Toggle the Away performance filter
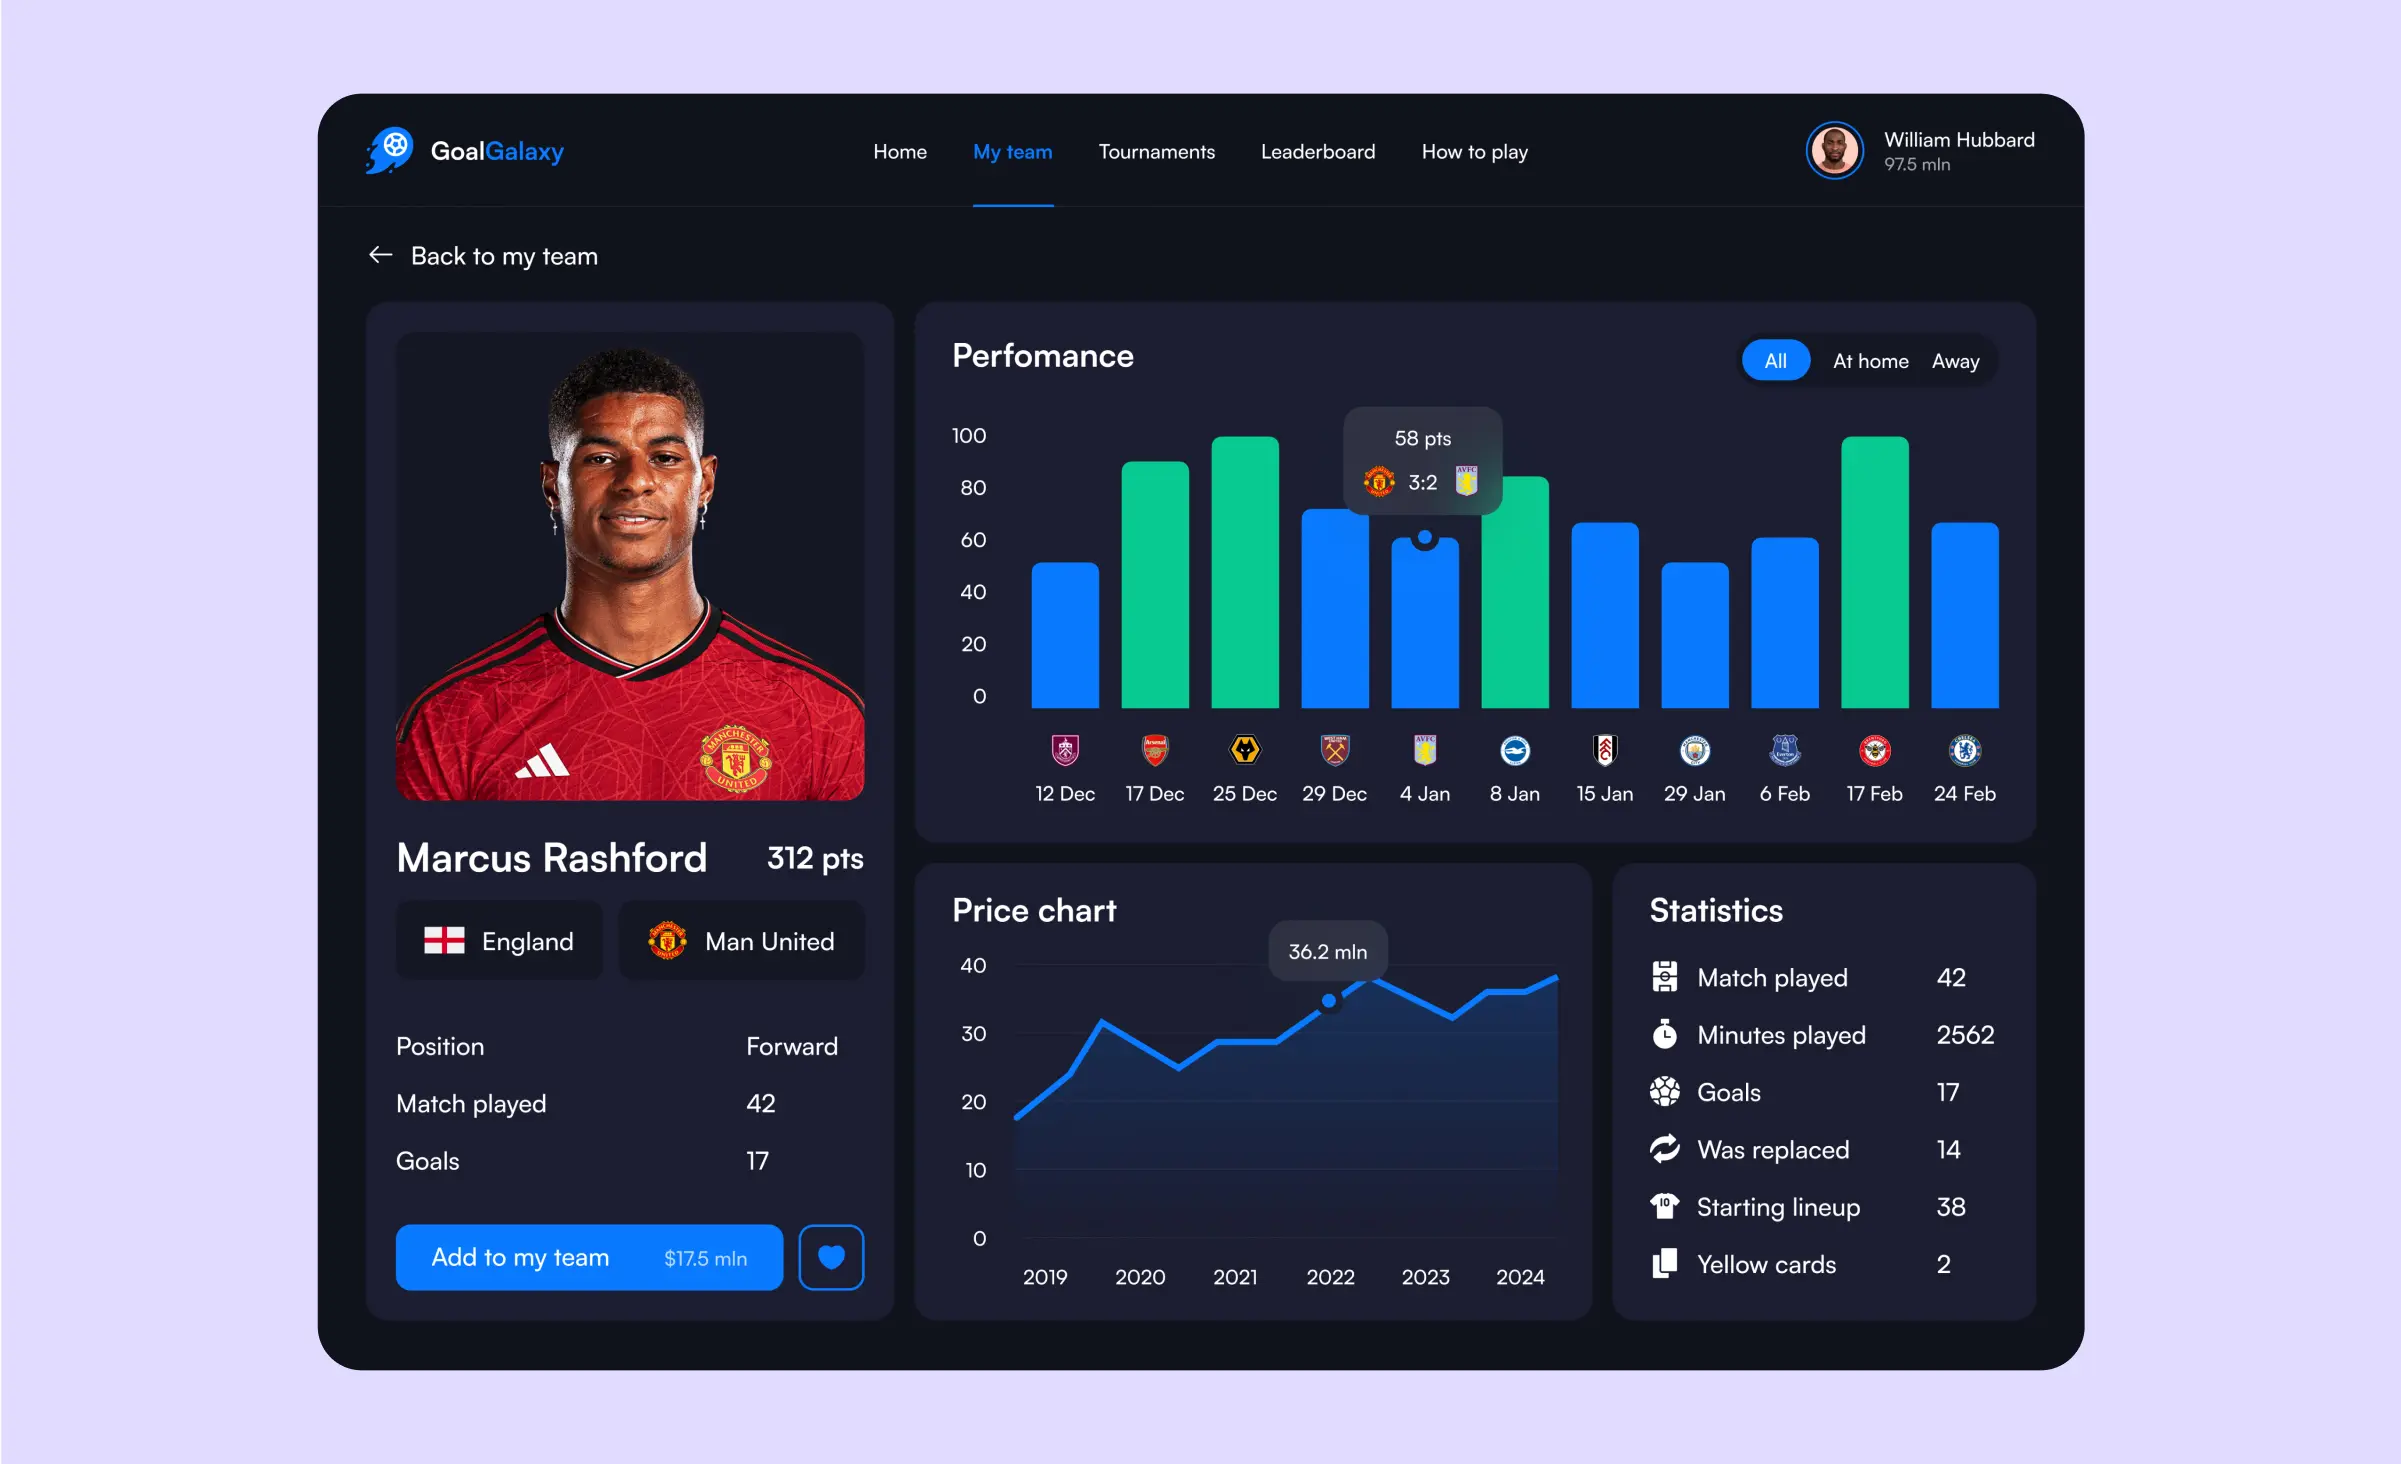This screenshot has height=1464, width=2401. (x=1957, y=362)
